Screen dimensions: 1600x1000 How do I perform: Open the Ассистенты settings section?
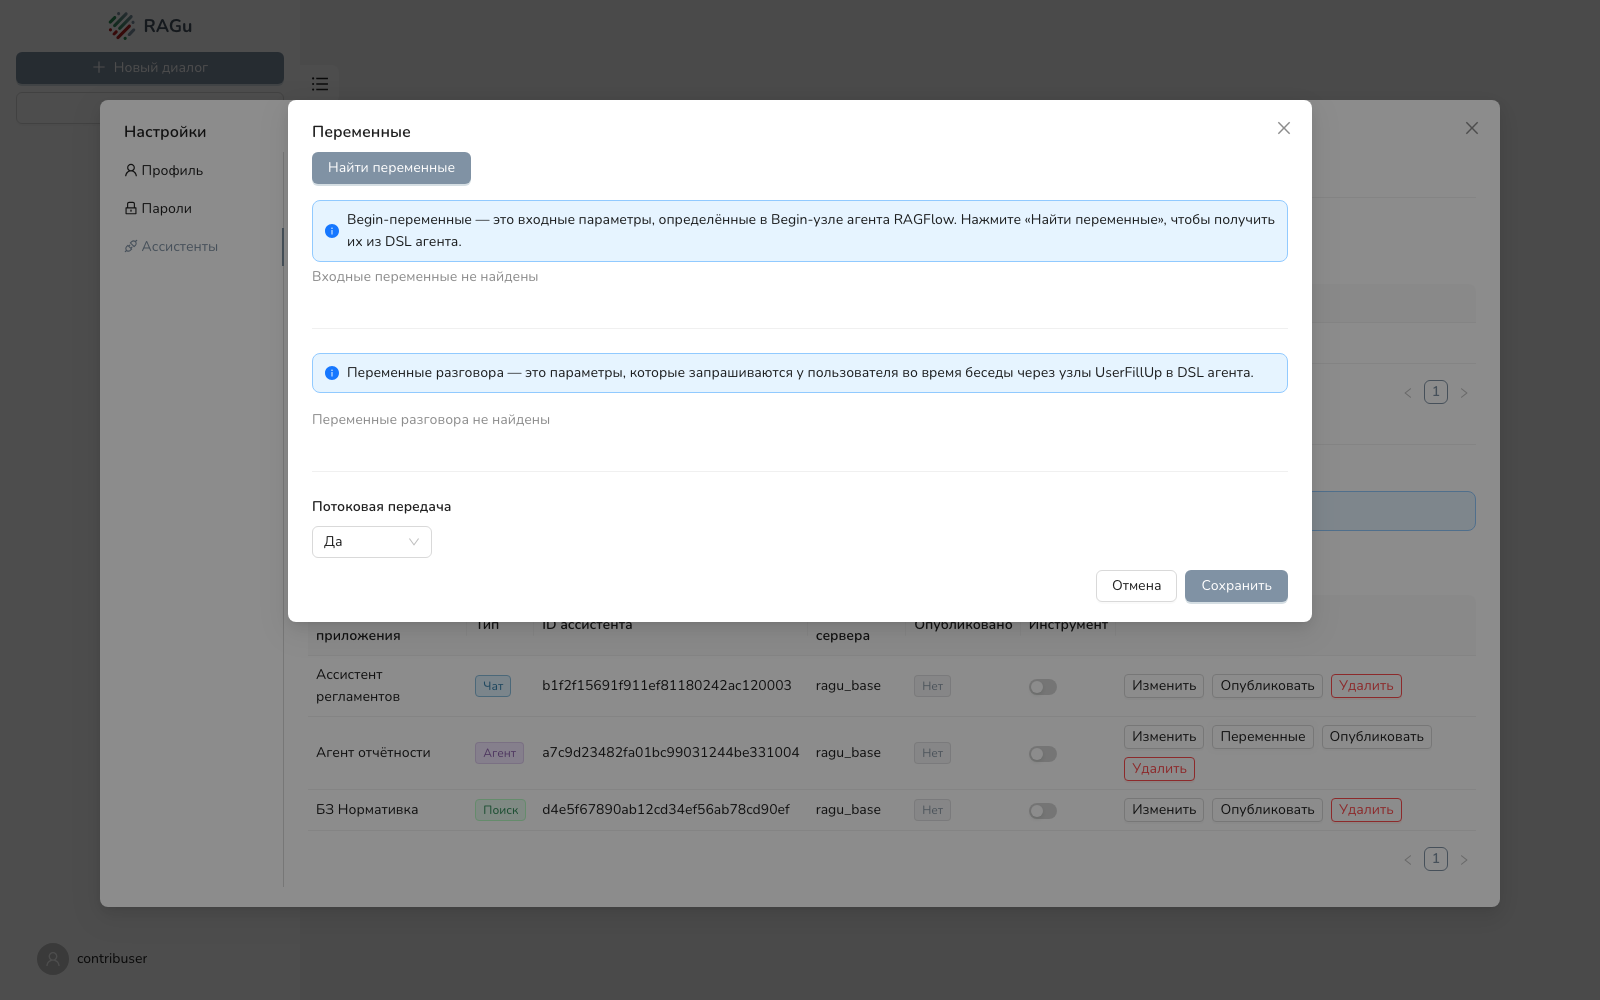(x=171, y=247)
